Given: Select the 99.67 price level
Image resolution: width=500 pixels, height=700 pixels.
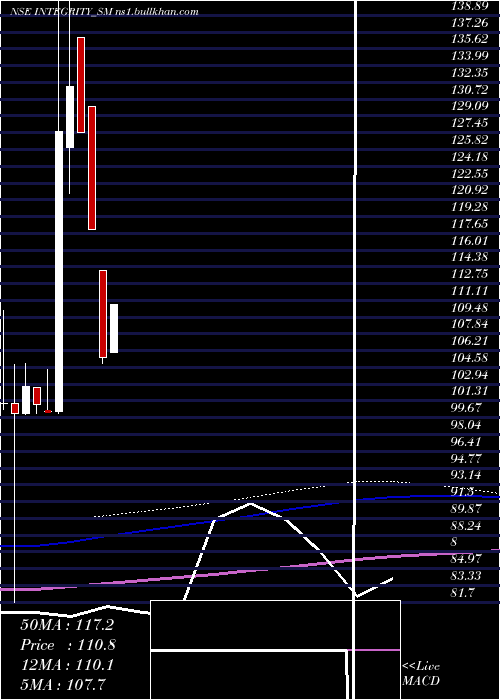Looking at the screenshot, I should point(467,408).
